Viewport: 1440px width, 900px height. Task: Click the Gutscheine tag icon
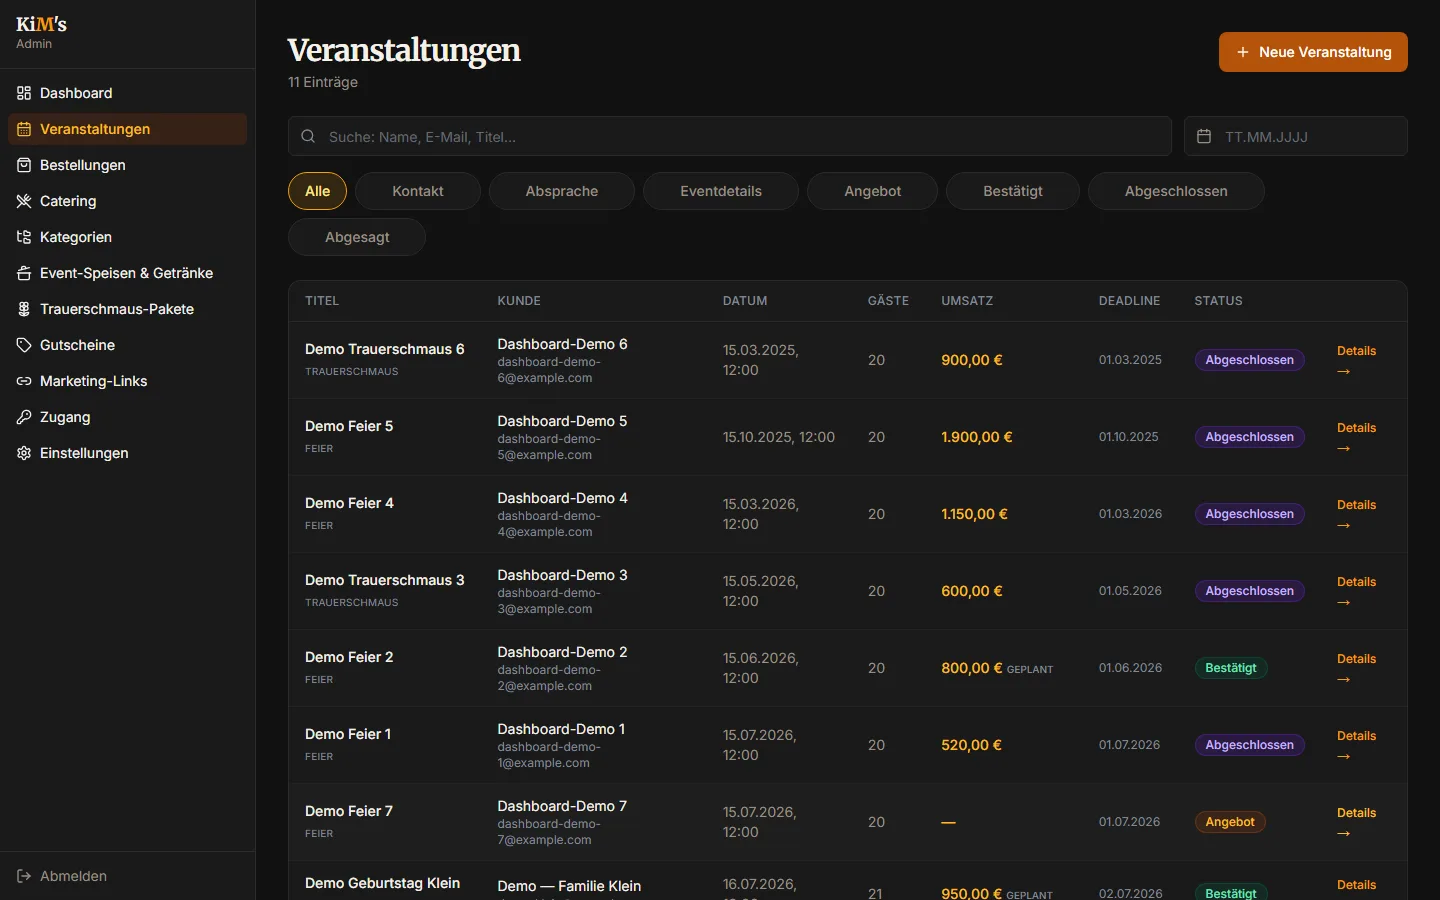tap(24, 345)
